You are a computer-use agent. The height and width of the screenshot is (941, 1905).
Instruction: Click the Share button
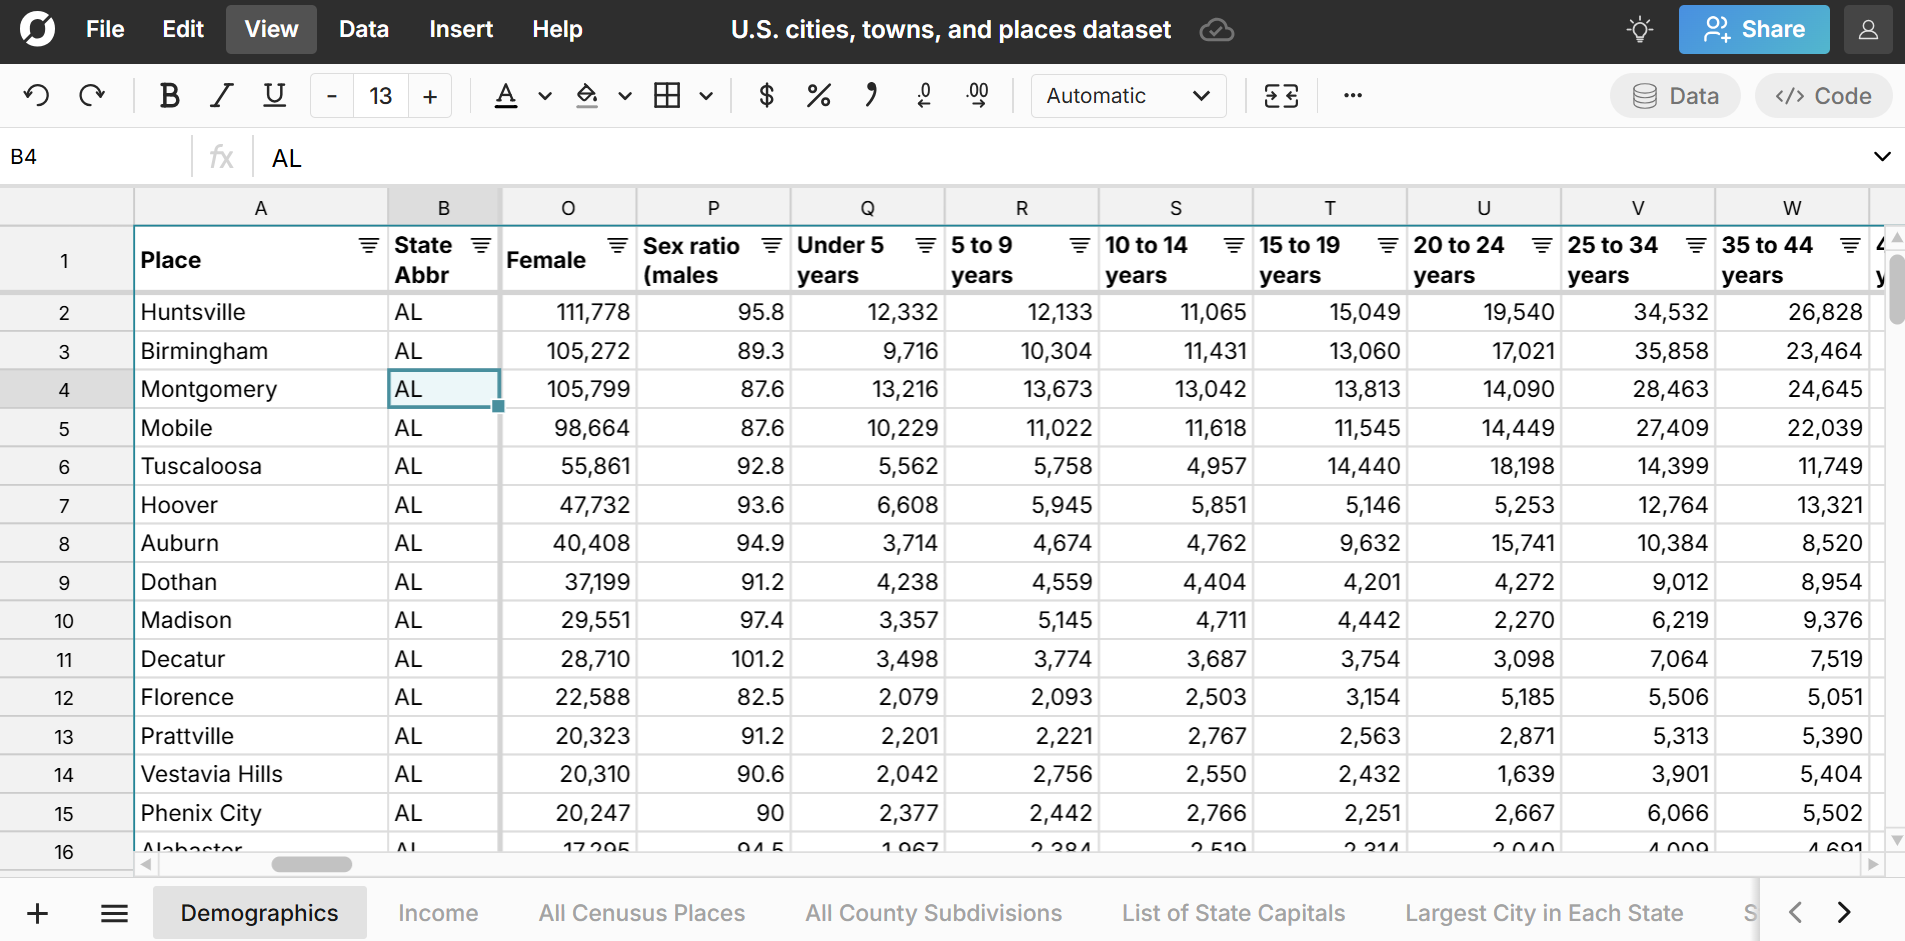[1753, 30]
